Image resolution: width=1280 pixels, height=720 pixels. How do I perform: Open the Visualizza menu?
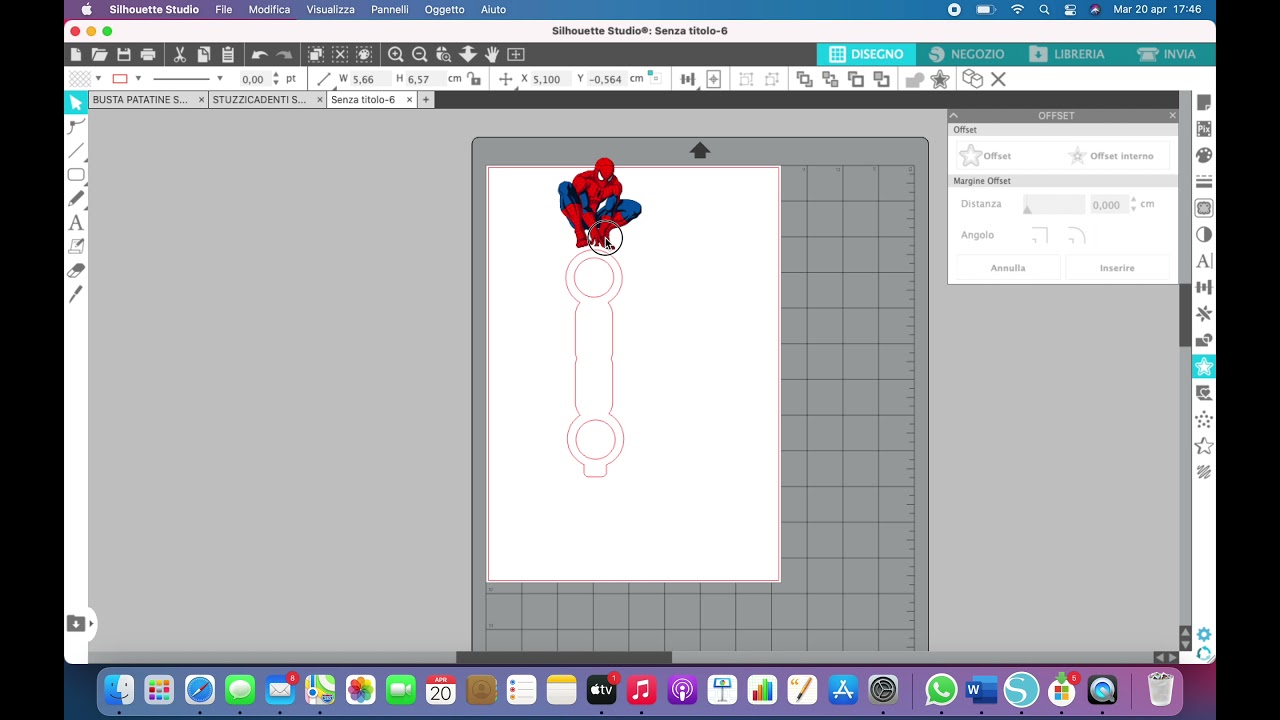[330, 9]
